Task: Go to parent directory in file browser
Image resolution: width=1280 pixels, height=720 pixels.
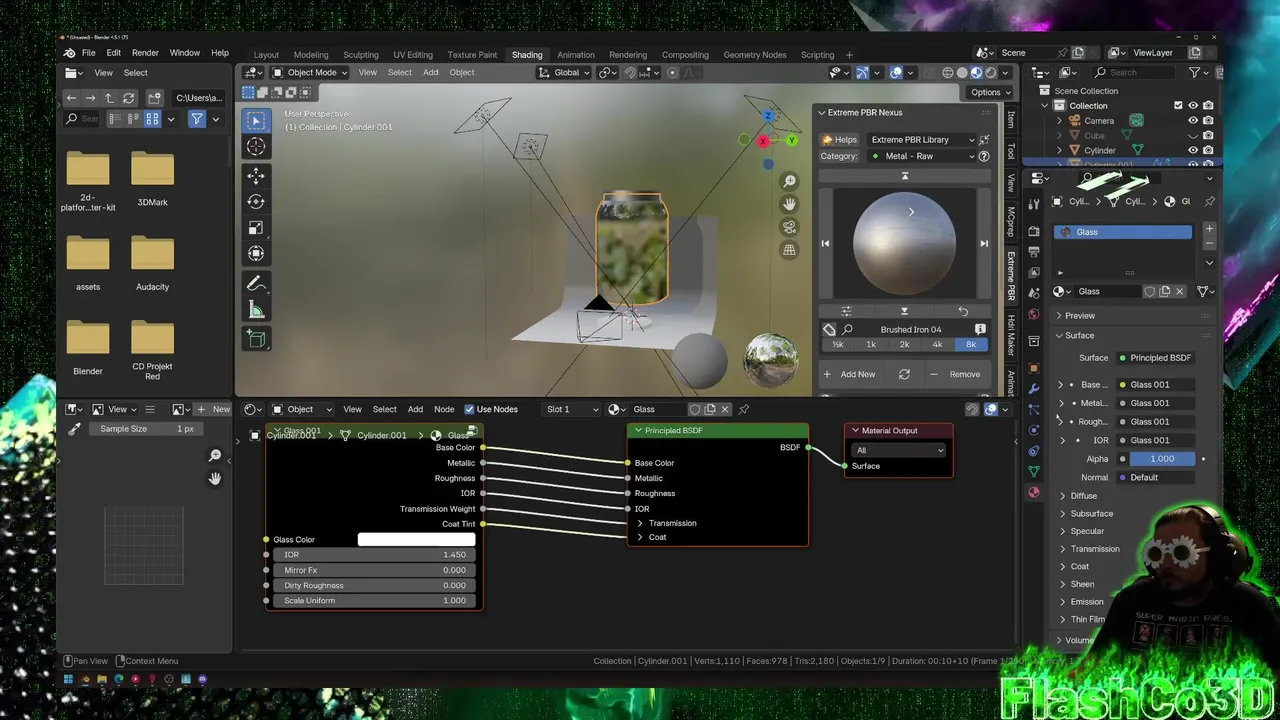Action: pos(109,98)
